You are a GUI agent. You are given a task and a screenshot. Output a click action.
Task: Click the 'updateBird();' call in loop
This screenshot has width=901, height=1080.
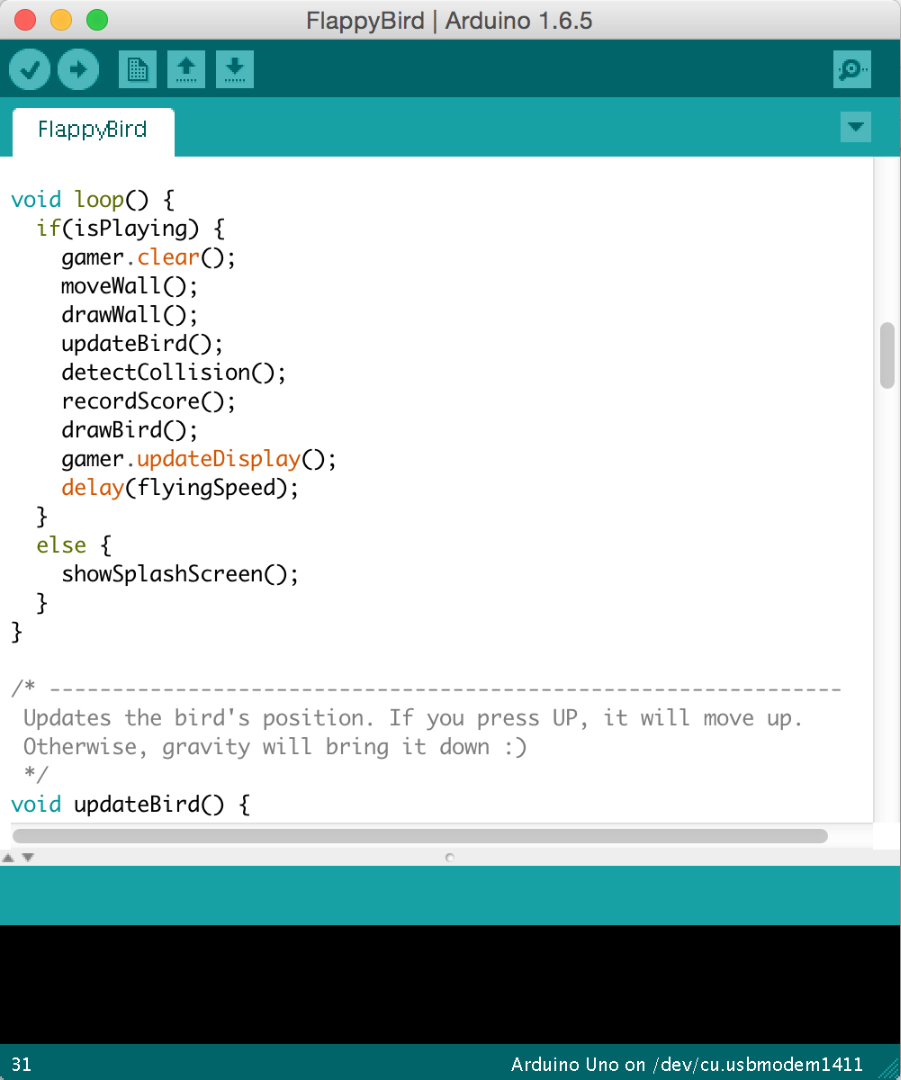click(x=142, y=344)
